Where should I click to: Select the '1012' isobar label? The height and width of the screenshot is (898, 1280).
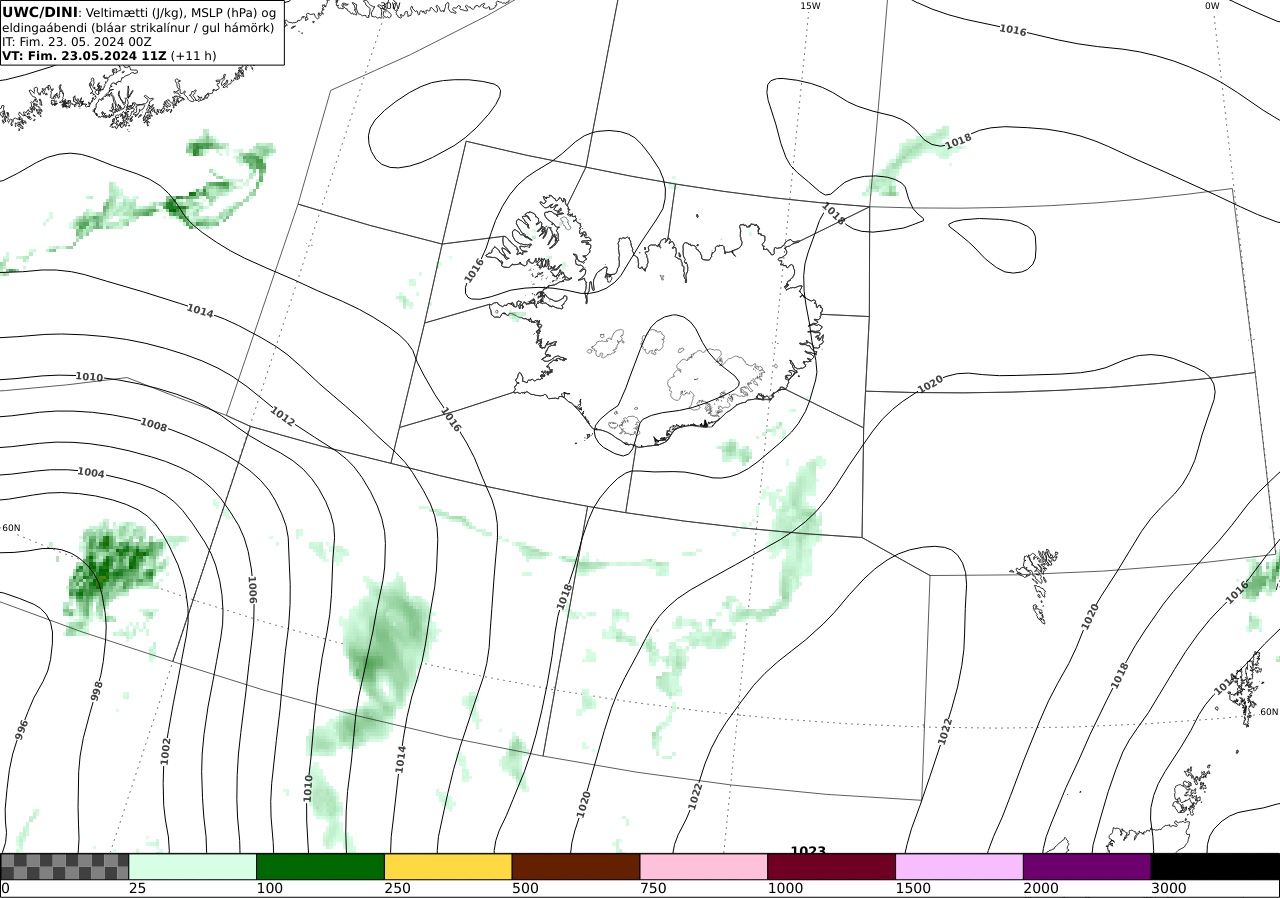[x=282, y=416]
